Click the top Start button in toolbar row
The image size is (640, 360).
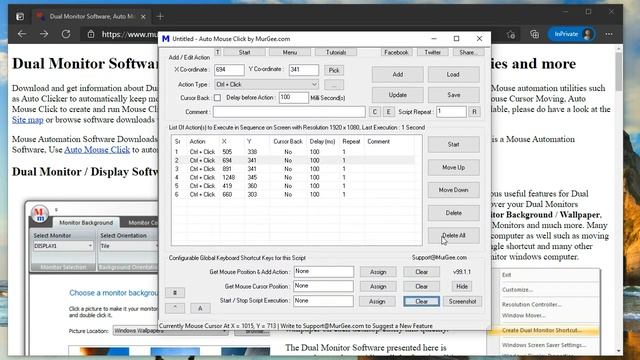pos(244,52)
